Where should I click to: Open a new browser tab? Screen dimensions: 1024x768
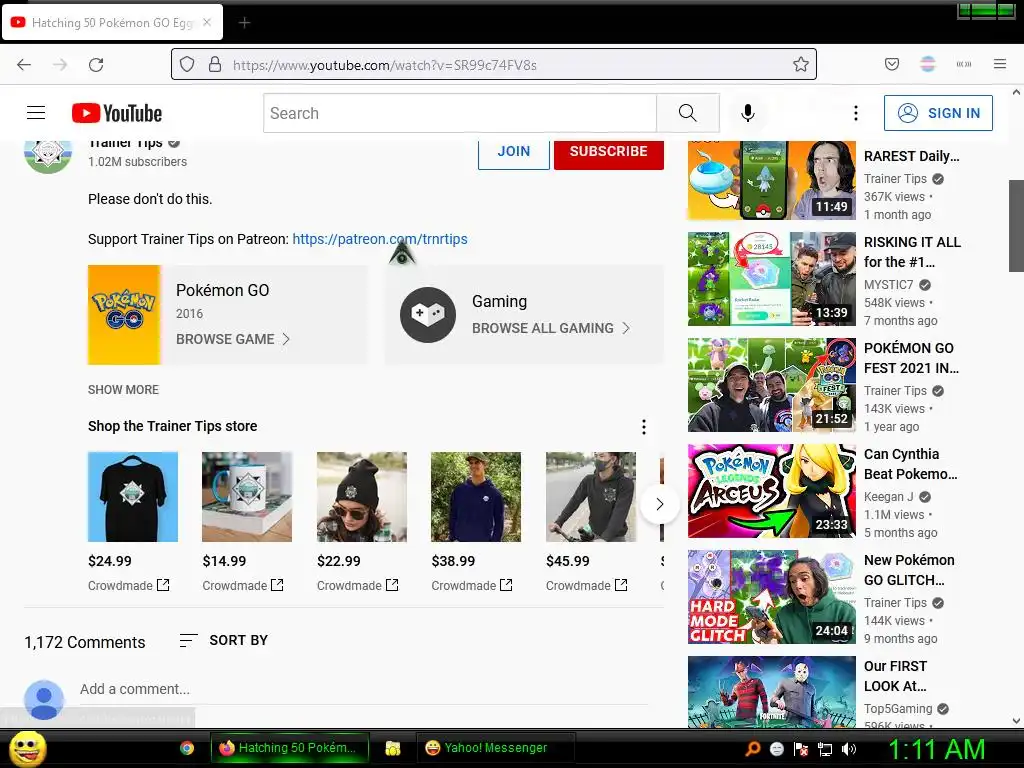[x=244, y=23]
